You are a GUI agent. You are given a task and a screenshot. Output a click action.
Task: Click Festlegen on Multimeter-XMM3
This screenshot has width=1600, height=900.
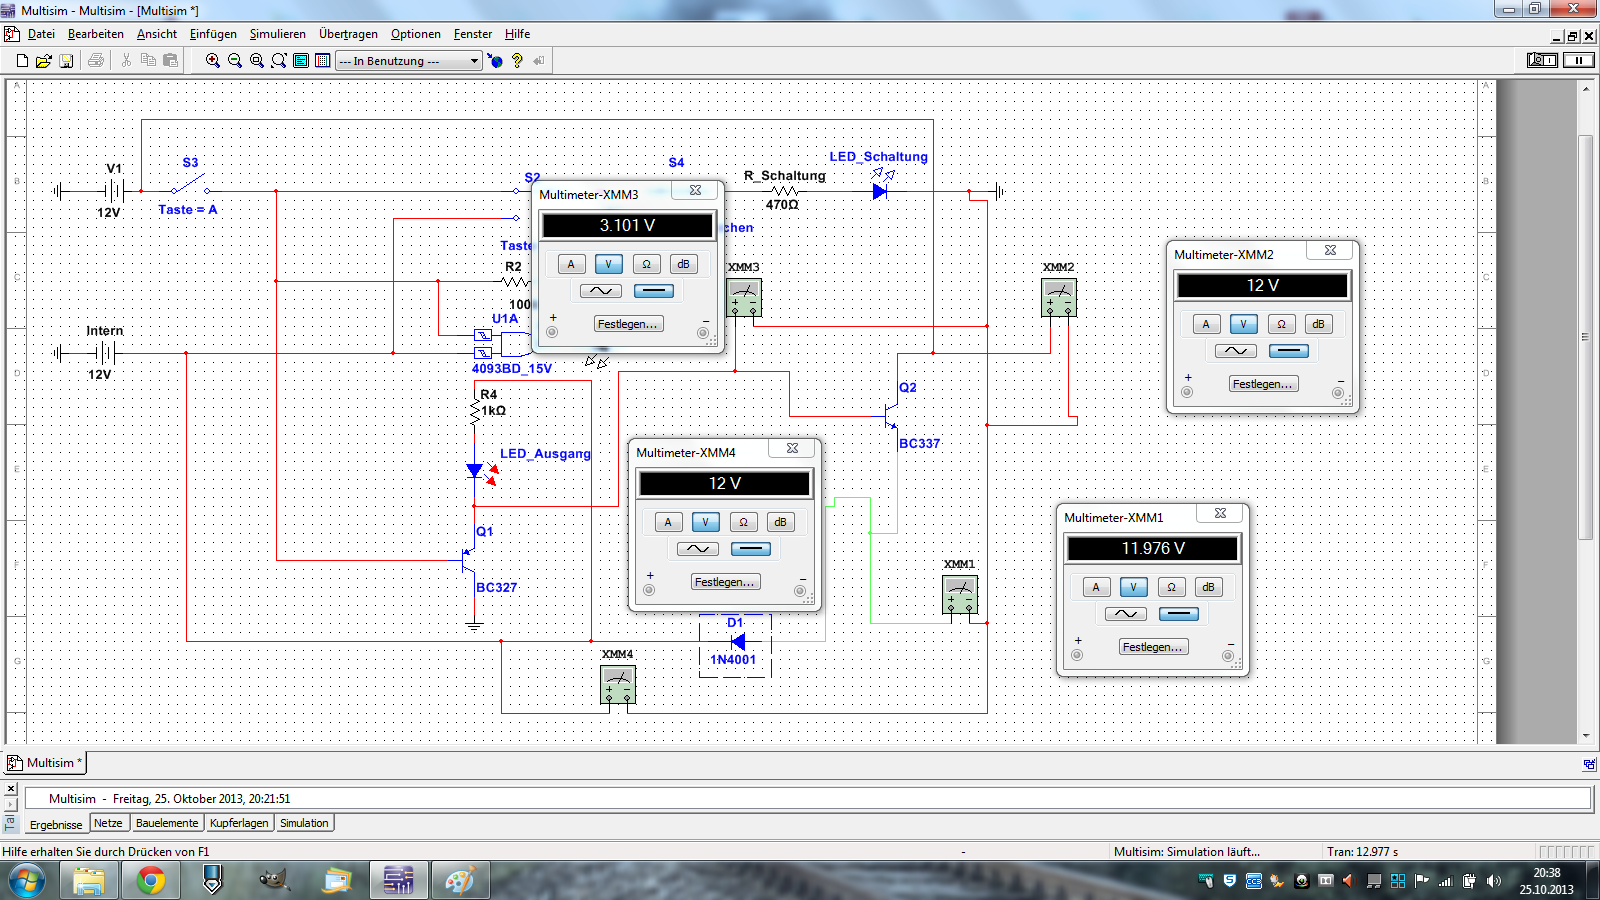(627, 324)
